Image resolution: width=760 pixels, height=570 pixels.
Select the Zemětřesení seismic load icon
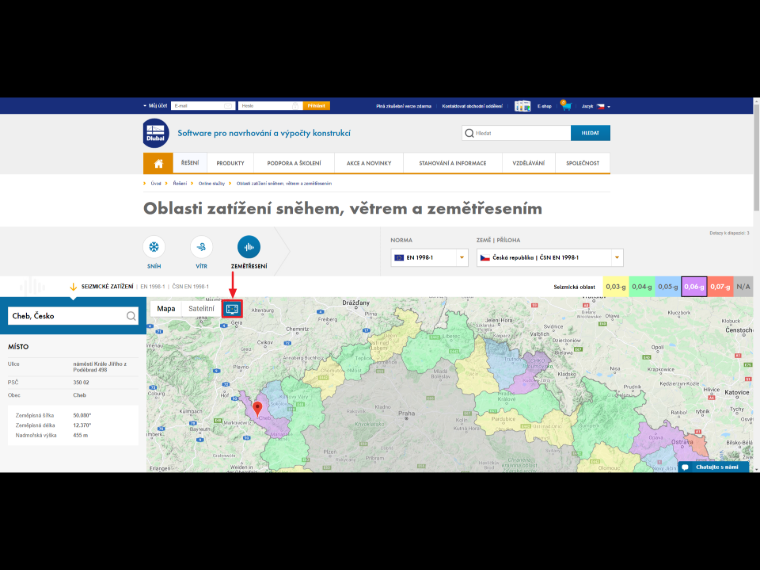click(249, 247)
